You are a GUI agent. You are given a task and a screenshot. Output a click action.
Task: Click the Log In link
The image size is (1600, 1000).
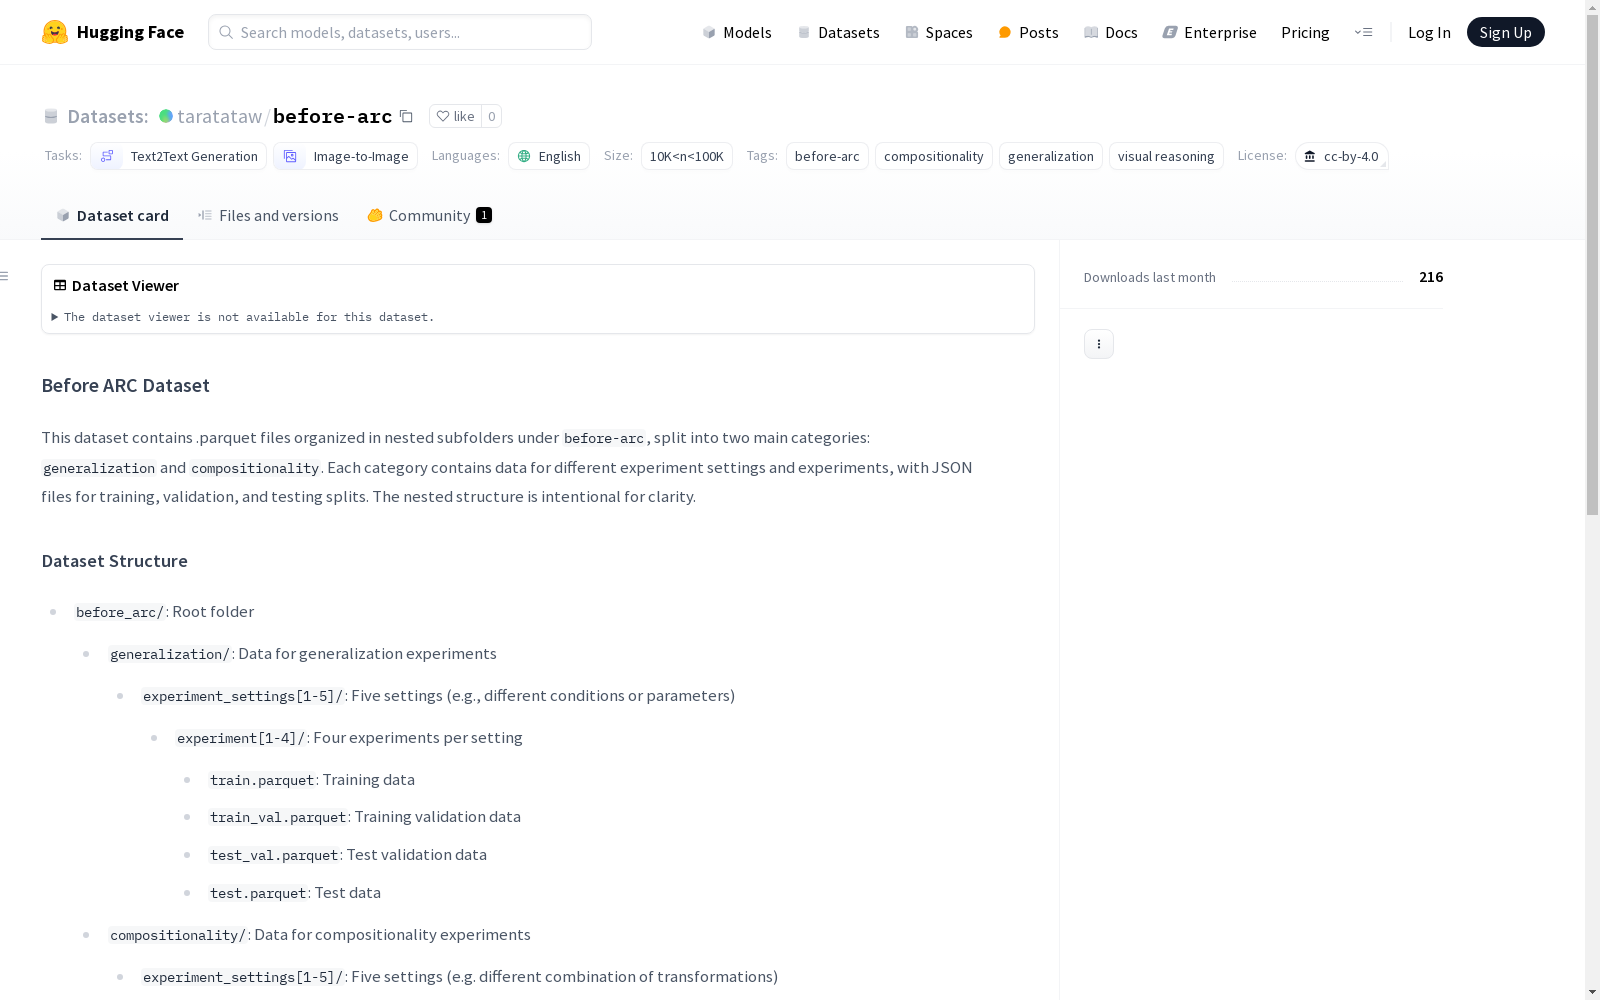point(1429,32)
